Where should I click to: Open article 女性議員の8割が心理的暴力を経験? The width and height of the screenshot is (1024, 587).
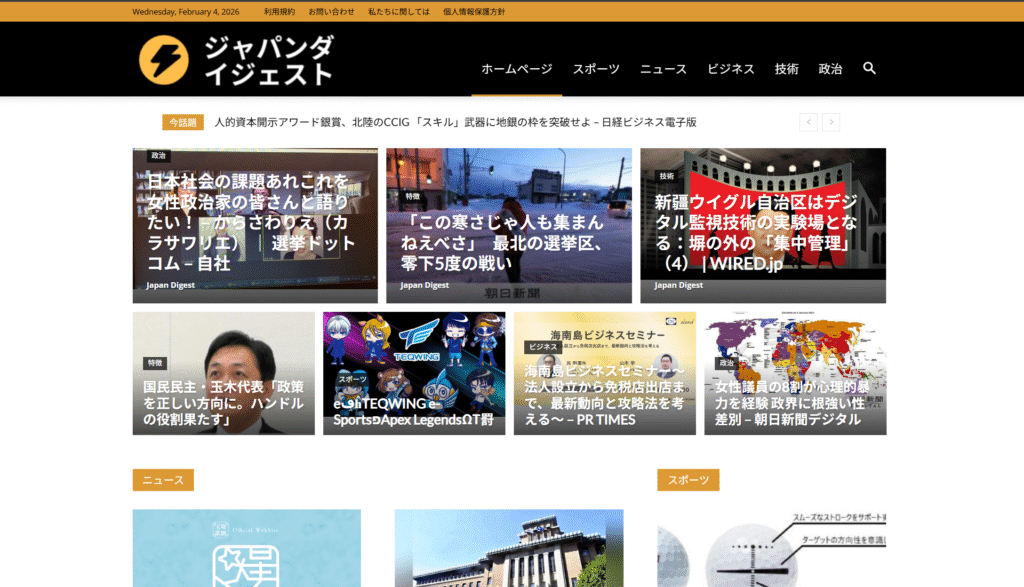tap(792, 403)
